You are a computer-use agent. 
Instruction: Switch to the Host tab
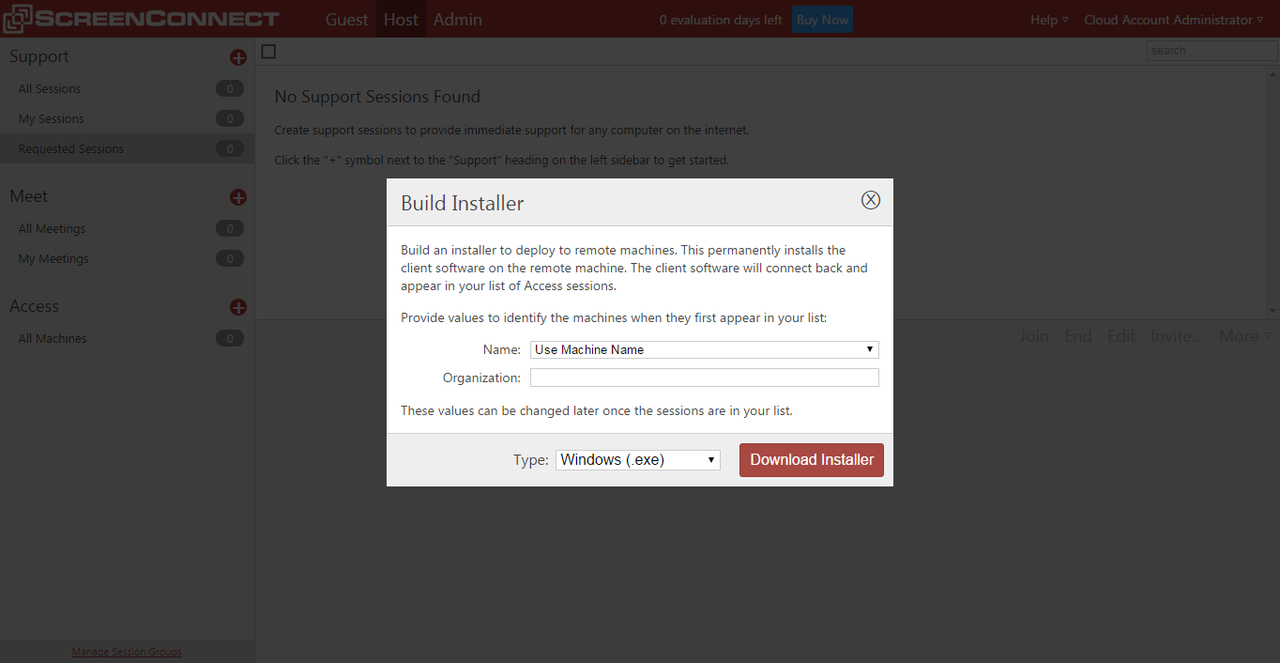click(401, 19)
